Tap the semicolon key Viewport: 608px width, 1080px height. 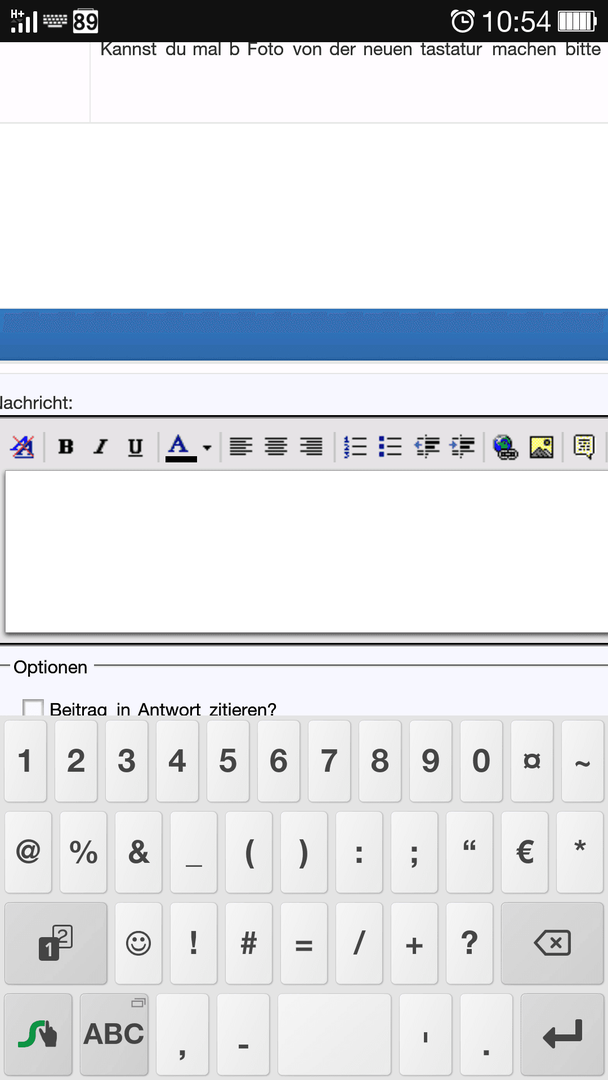pos(414,852)
